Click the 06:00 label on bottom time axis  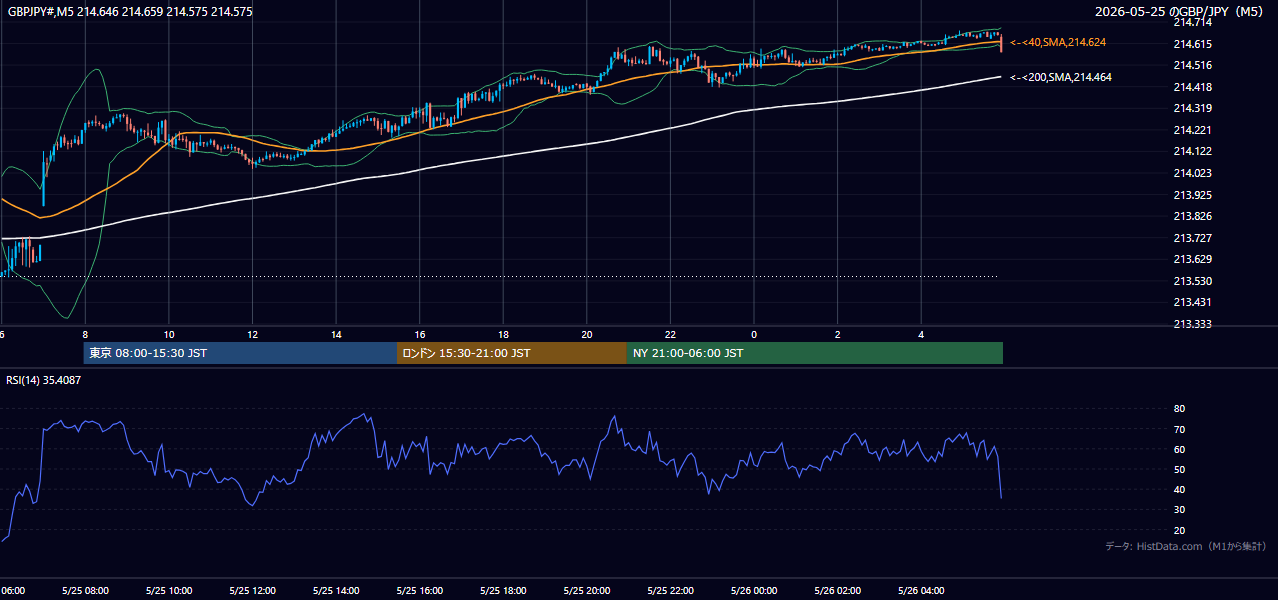[x=13, y=591]
